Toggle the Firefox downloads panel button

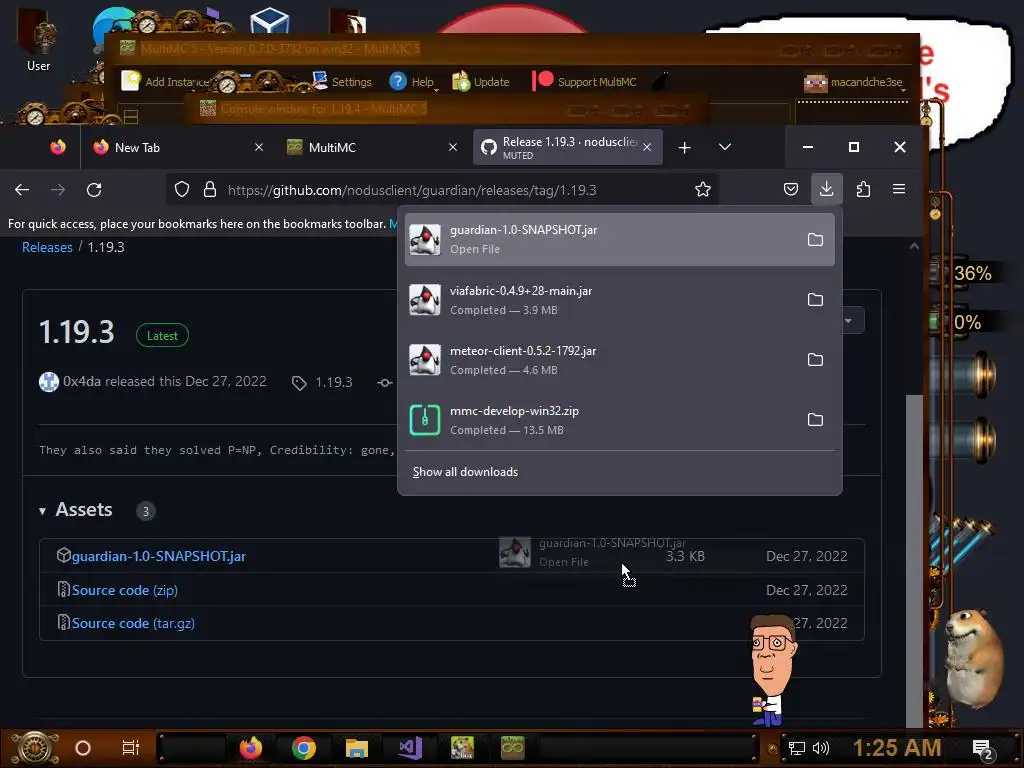(x=826, y=189)
